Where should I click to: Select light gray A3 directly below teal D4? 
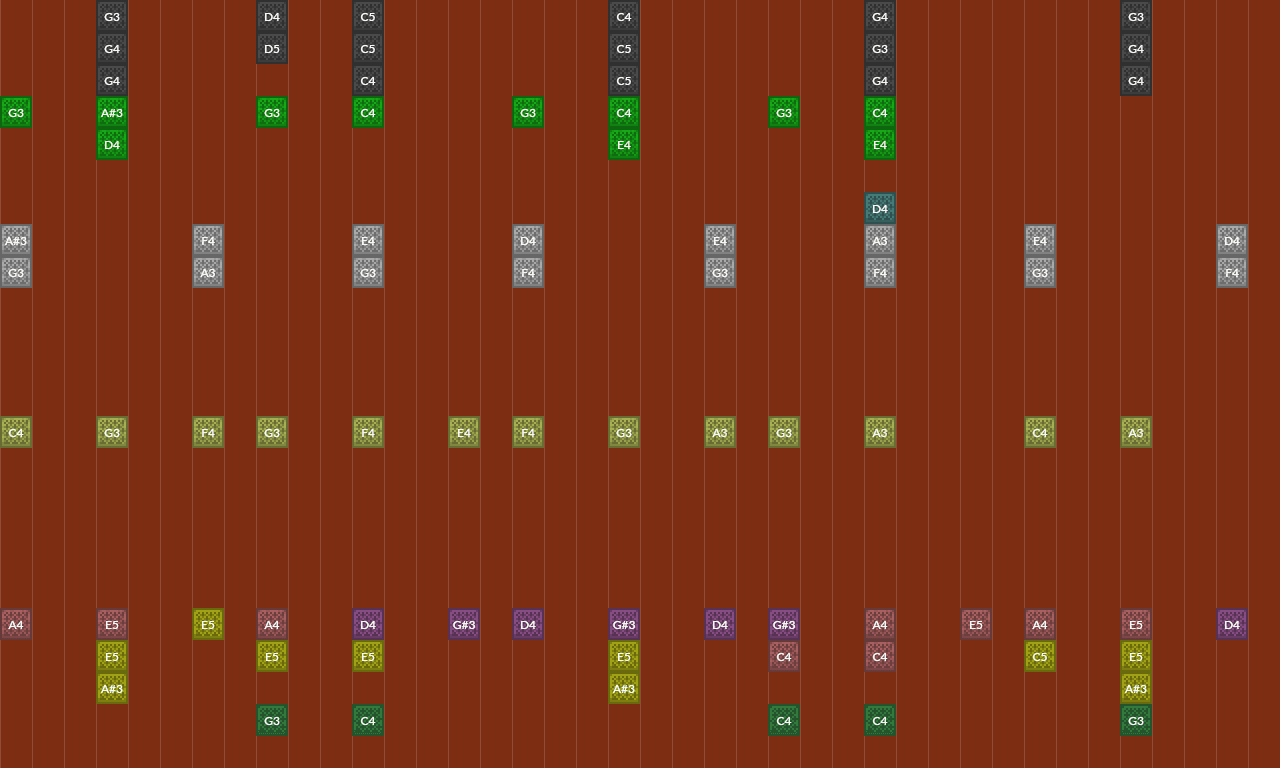click(880, 241)
